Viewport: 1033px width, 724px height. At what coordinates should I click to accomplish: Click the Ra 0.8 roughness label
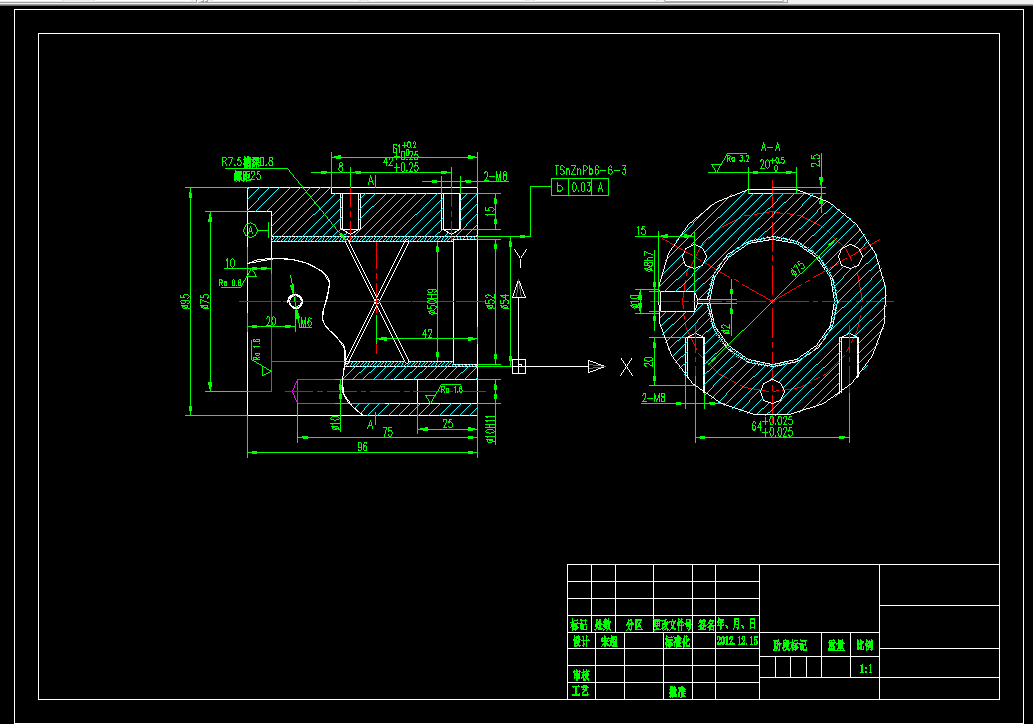(230, 283)
